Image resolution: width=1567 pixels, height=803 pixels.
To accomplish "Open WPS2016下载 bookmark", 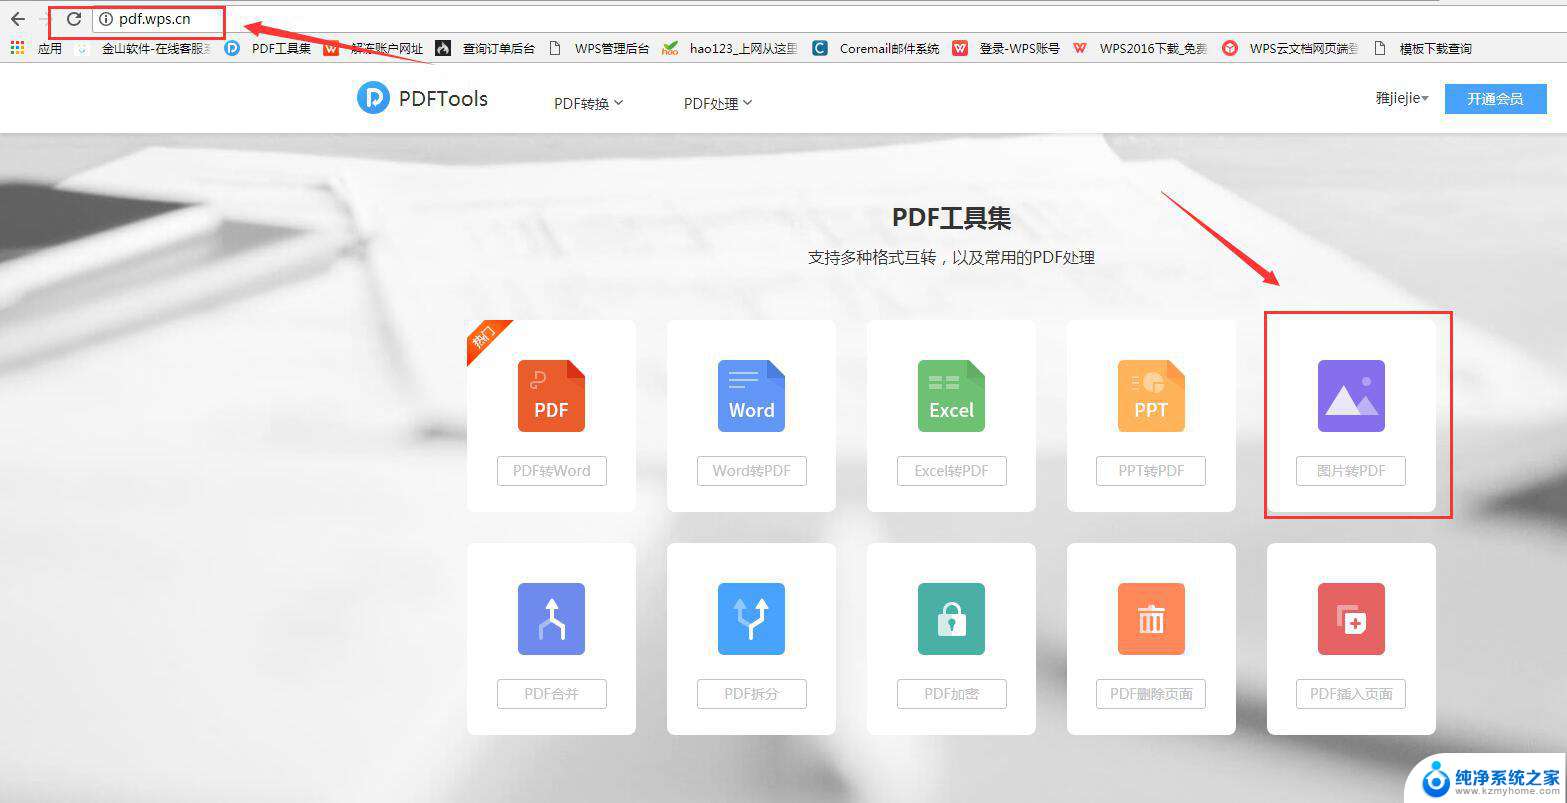I will pos(1140,48).
